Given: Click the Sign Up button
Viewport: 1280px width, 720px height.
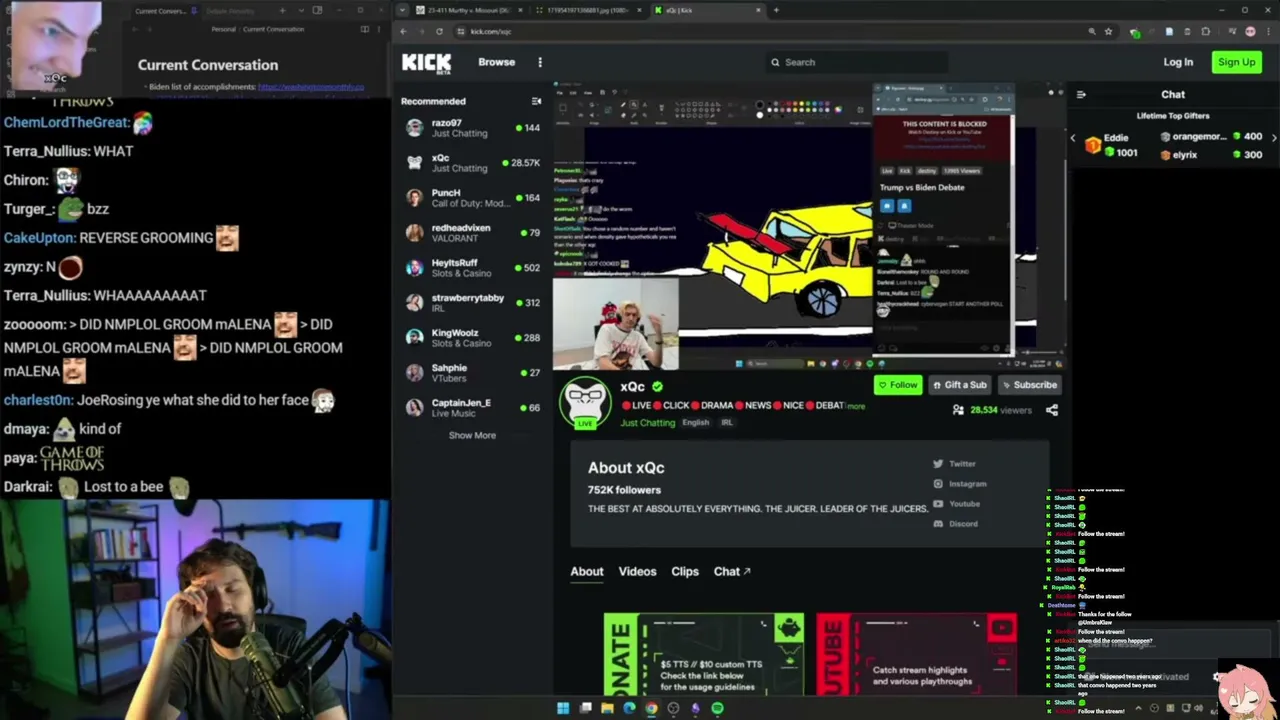Looking at the screenshot, I should pos(1236,62).
